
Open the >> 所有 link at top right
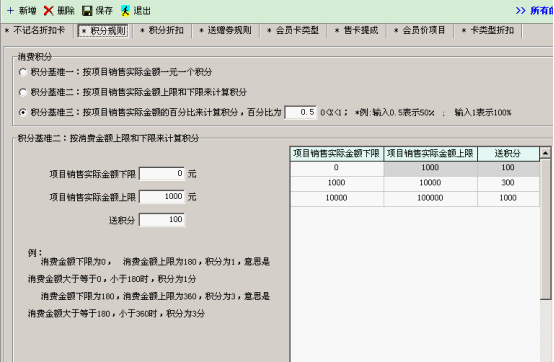tap(534, 11)
